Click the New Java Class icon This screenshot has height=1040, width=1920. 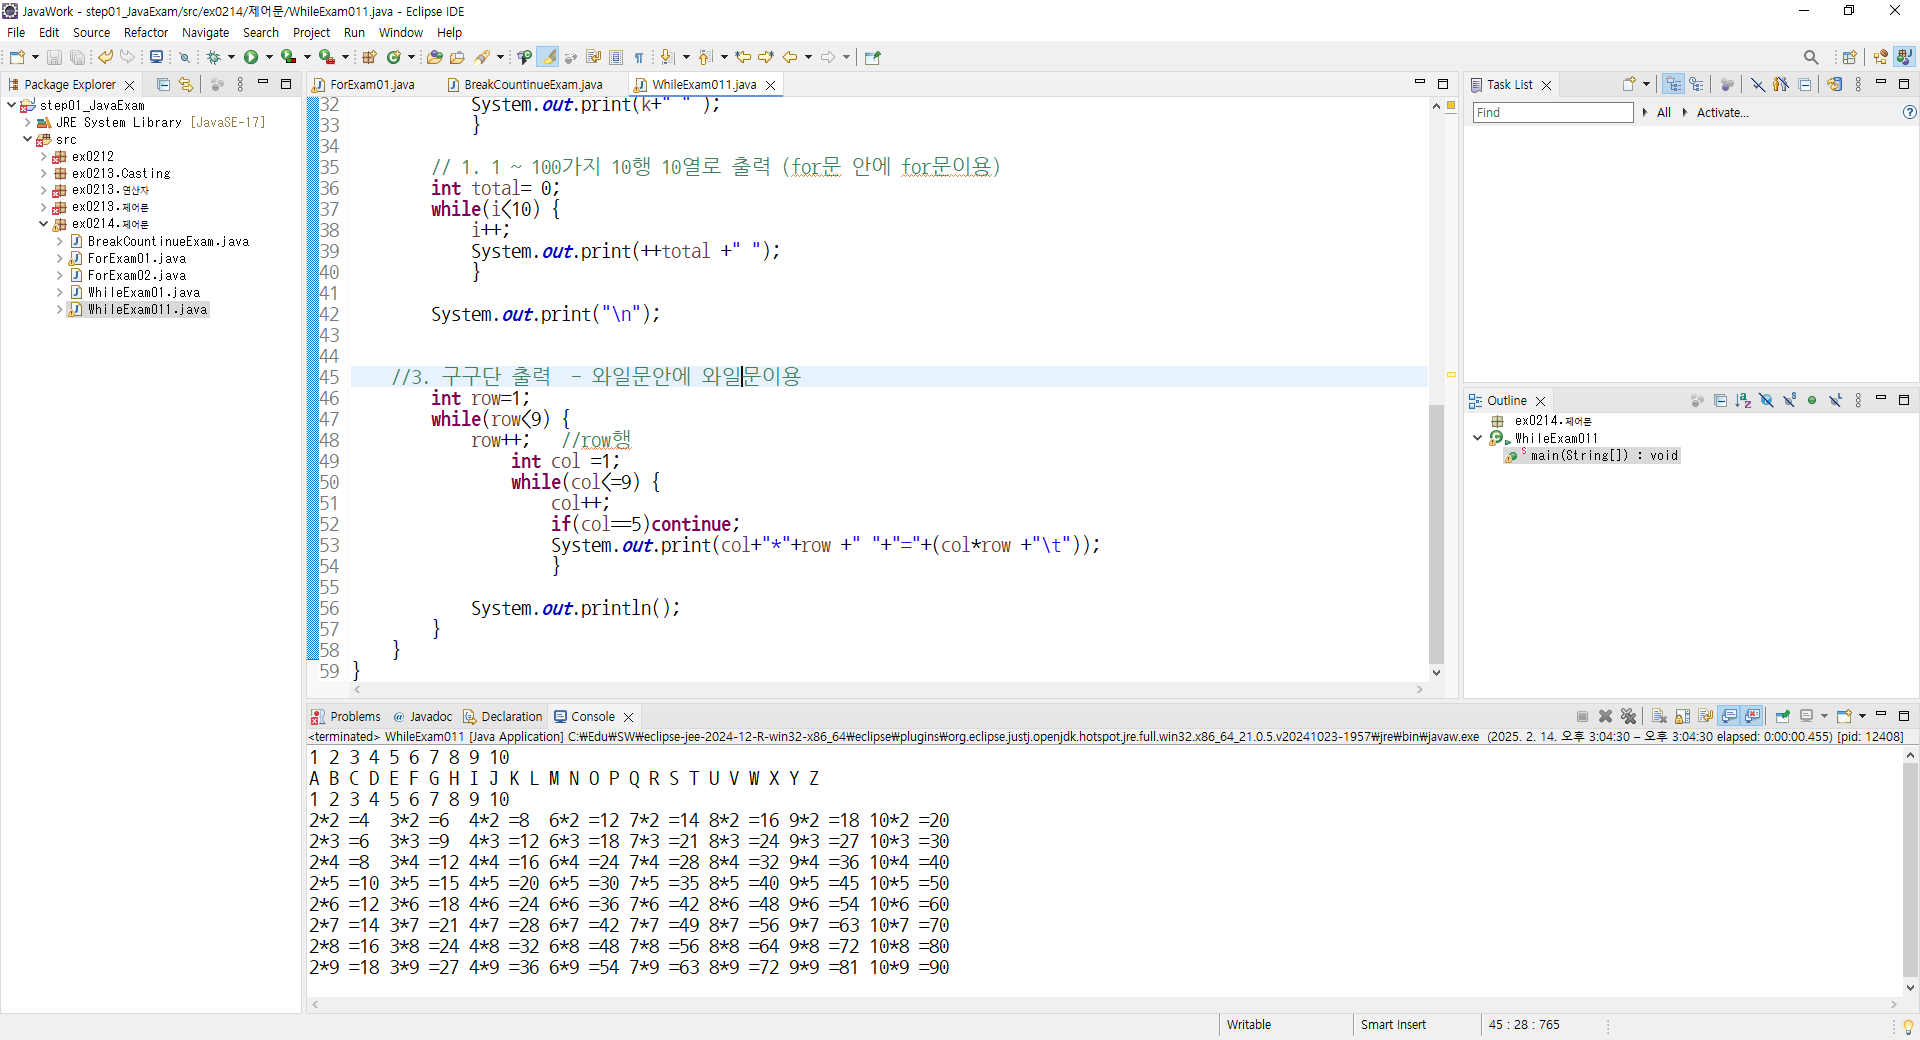(394, 57)
